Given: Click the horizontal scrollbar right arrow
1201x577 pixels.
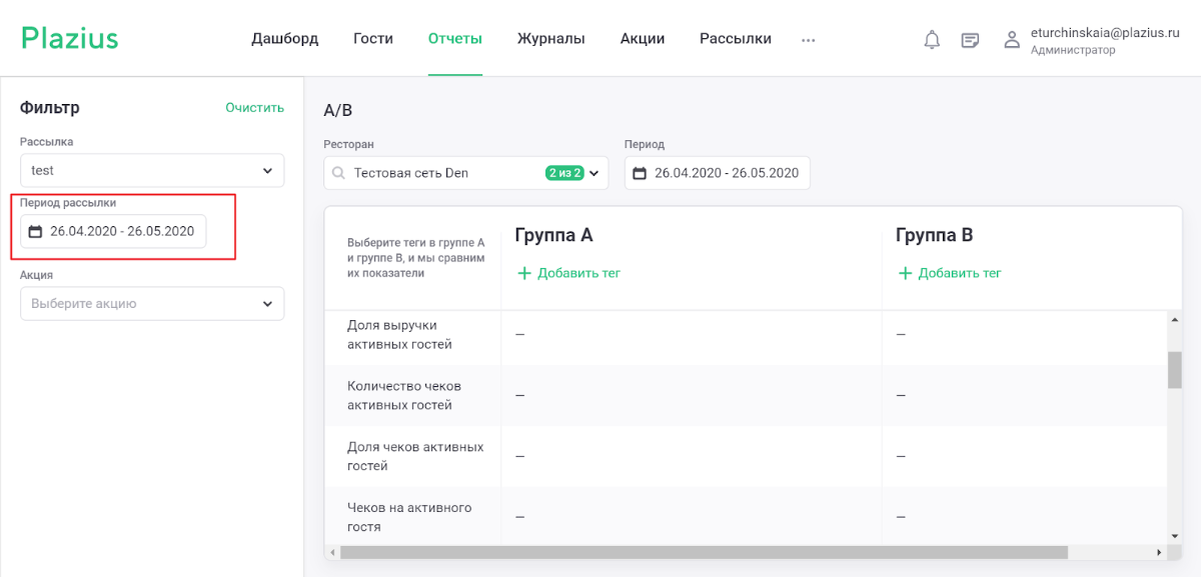Looking at the screenshot, I should click(1160, 552).
